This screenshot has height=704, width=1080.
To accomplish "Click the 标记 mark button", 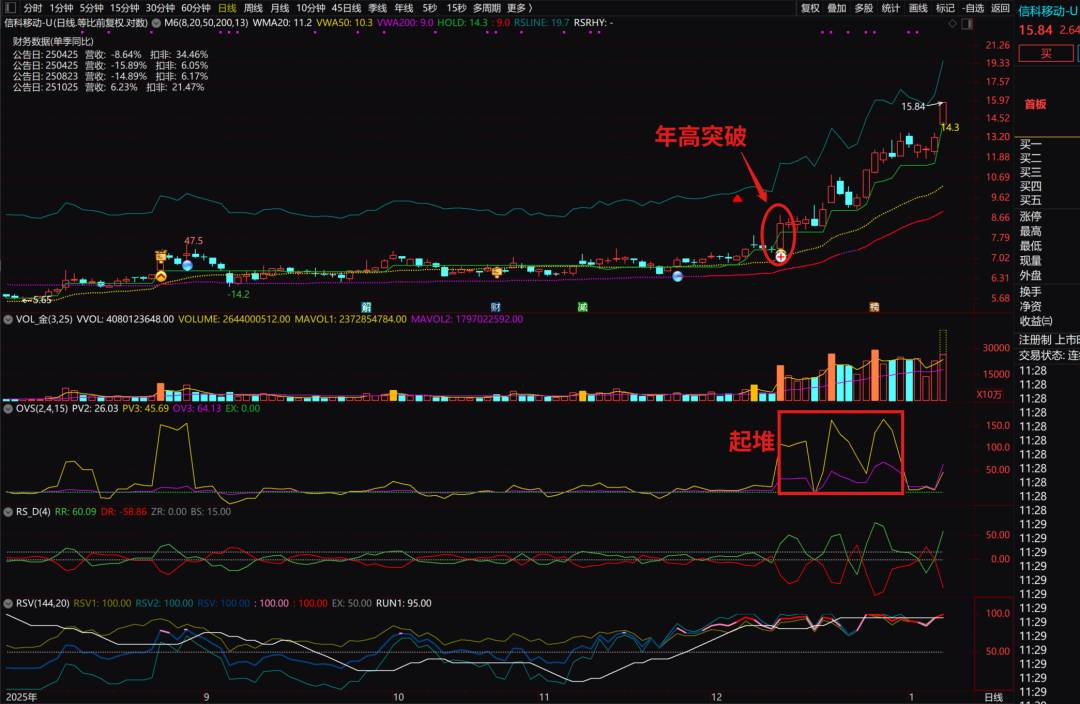I will (945, 8).
